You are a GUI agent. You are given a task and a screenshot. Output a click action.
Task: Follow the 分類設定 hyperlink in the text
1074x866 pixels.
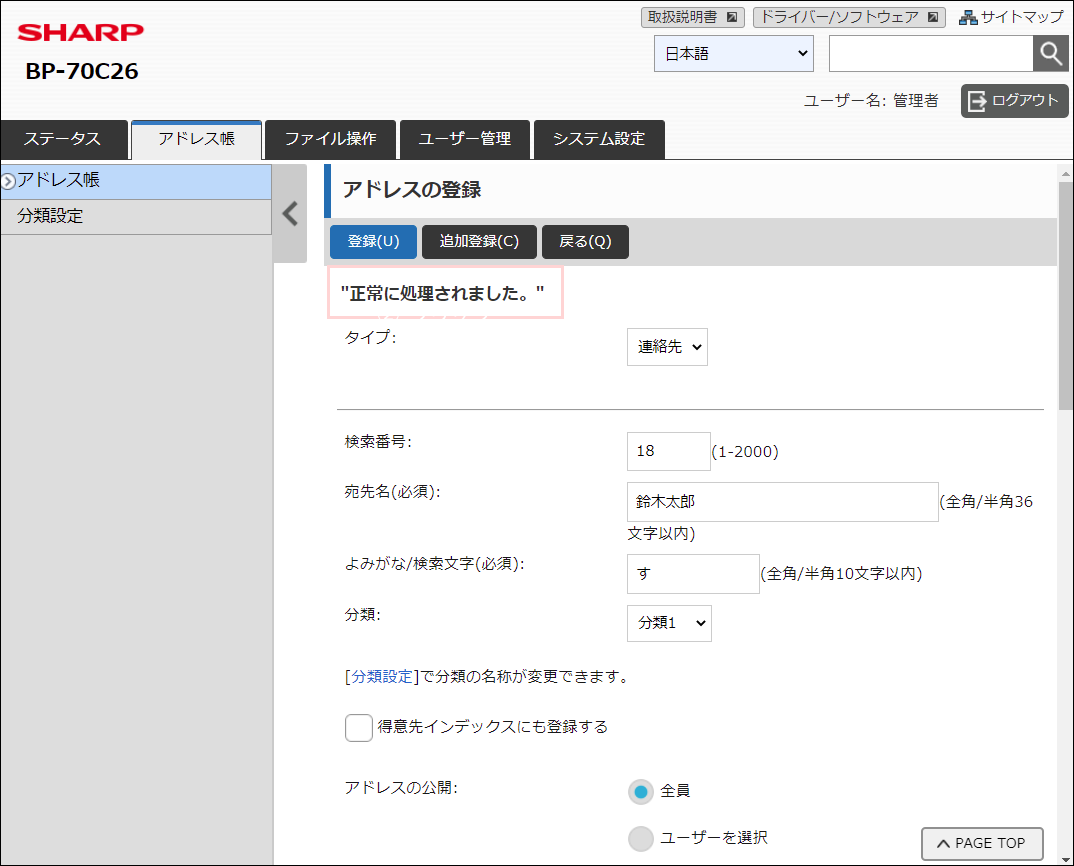pyautogui.click(x=382, y=677)
